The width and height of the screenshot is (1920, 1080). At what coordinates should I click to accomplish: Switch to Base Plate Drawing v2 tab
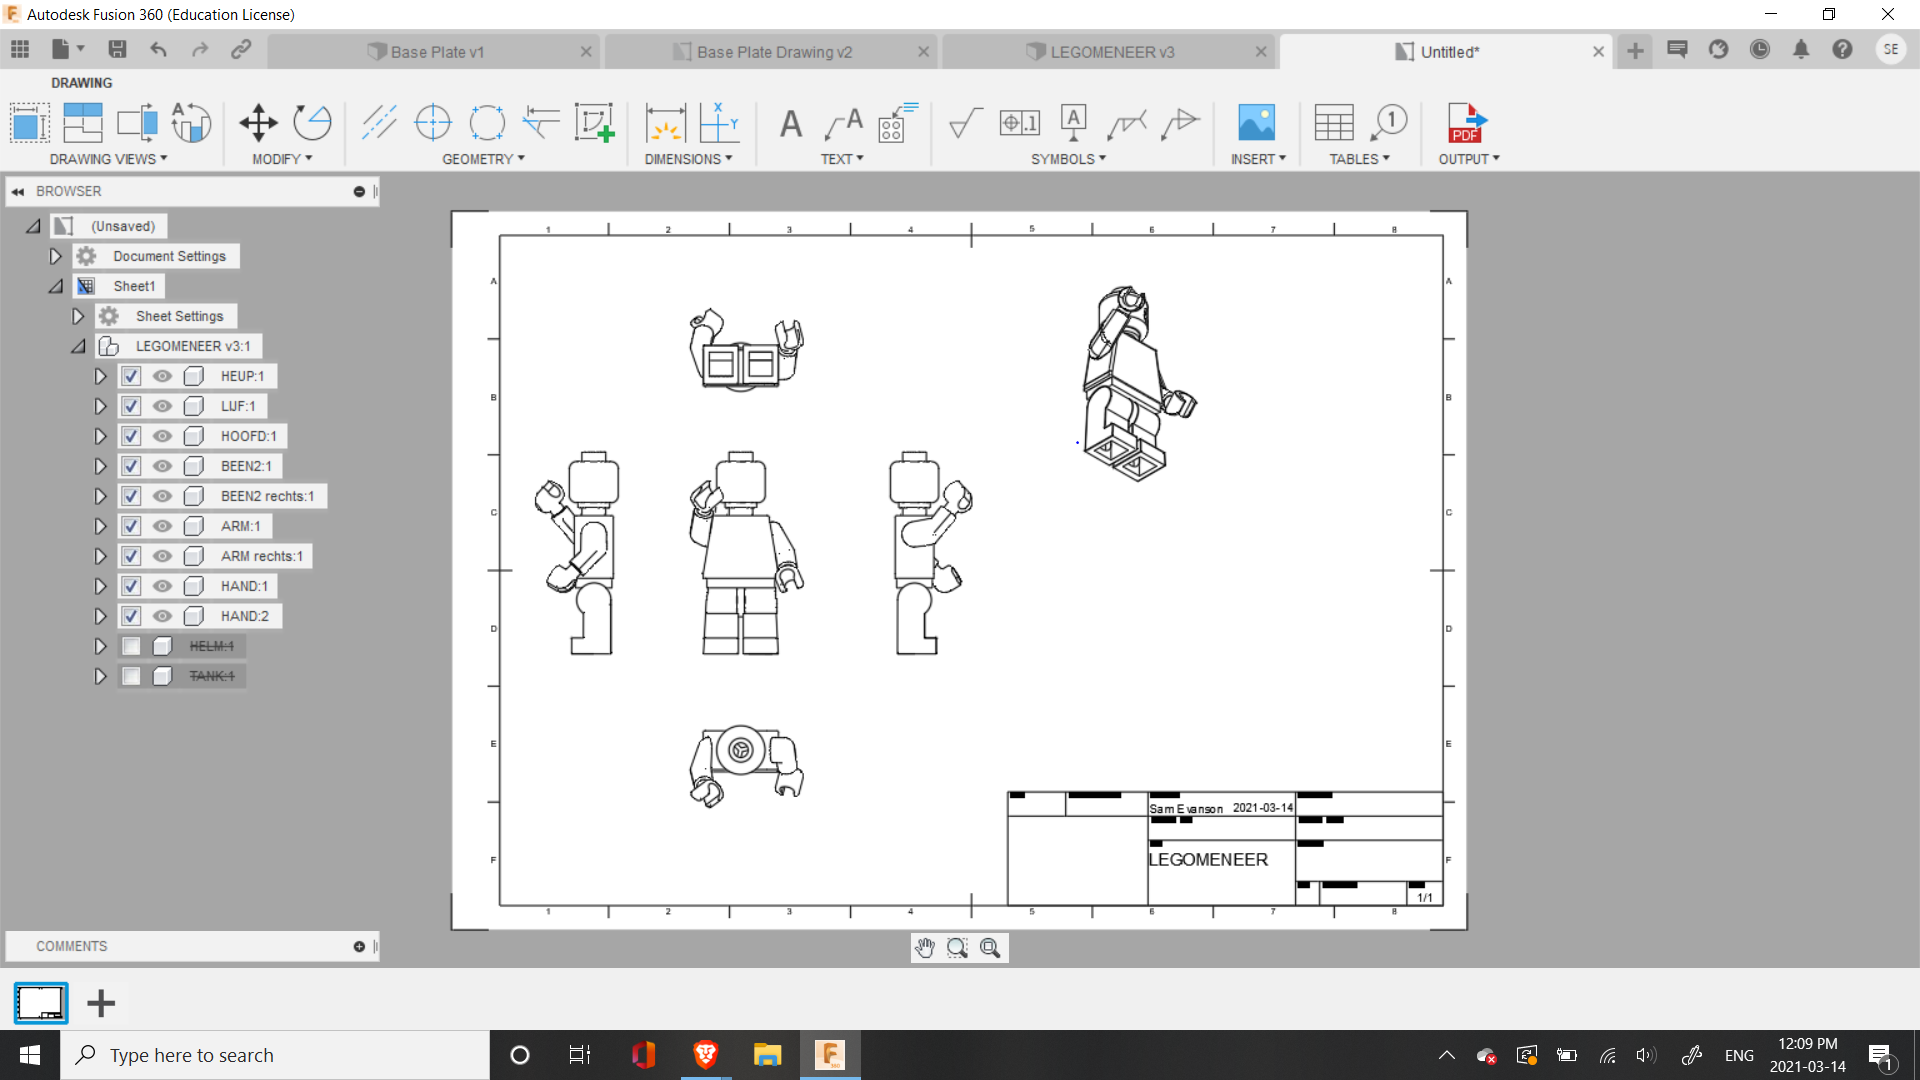[772, 52]
